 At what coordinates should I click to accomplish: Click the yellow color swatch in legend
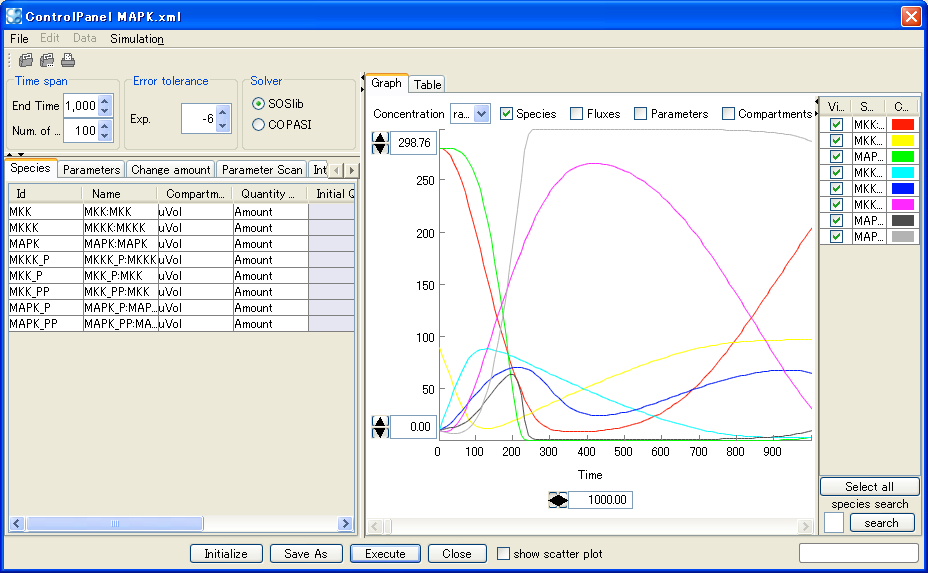pyautogui.click(x=903, y=140)
